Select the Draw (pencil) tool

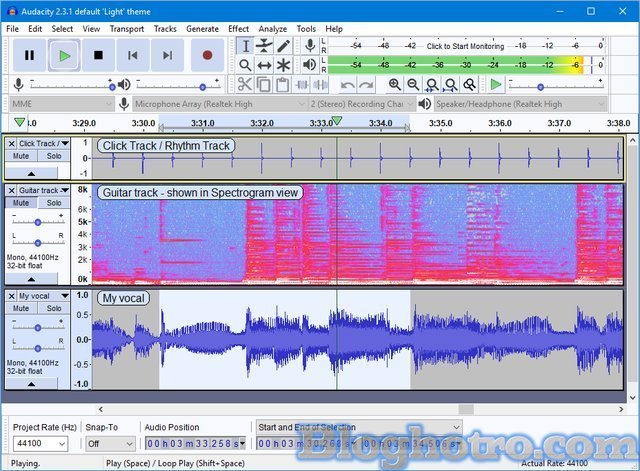point(283,46)
